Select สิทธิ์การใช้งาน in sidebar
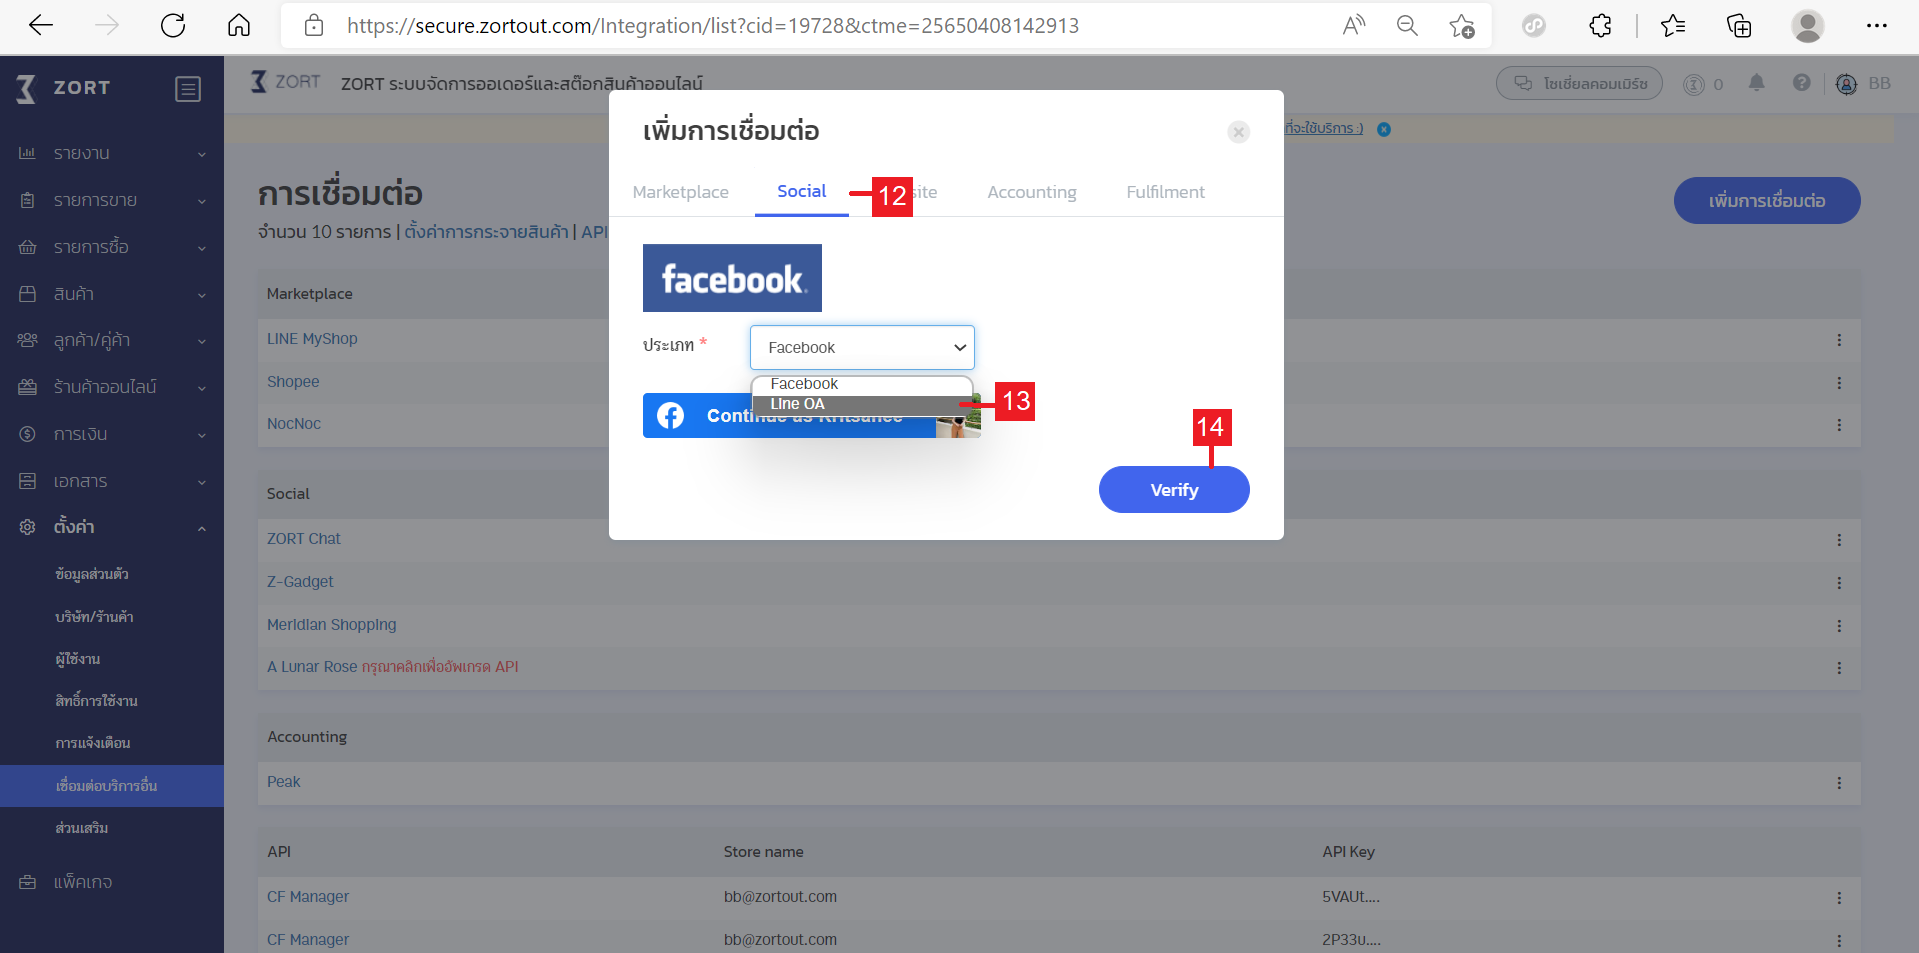This screenshot has height=953, width=1919. pyautogui.click(x=97, y=701)
